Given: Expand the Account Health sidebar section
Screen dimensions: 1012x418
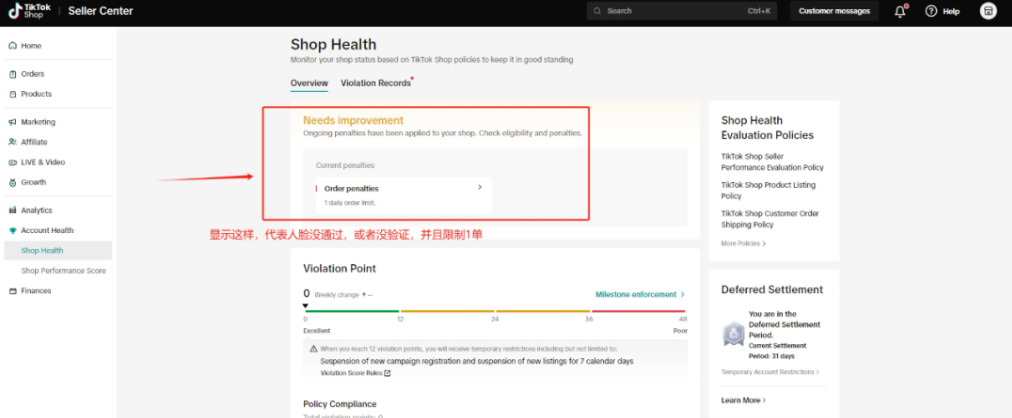Looking at the screenshot, I should click(x=46, y=230).
